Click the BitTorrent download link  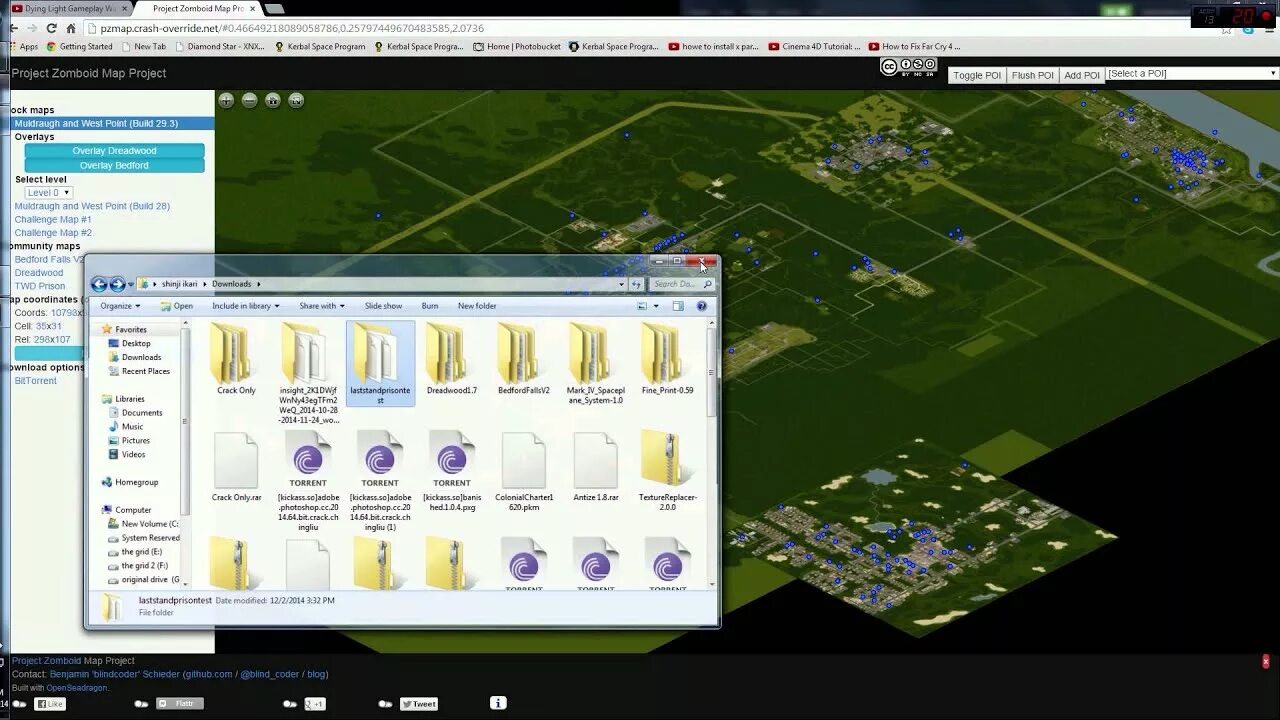tap(35, 381)
